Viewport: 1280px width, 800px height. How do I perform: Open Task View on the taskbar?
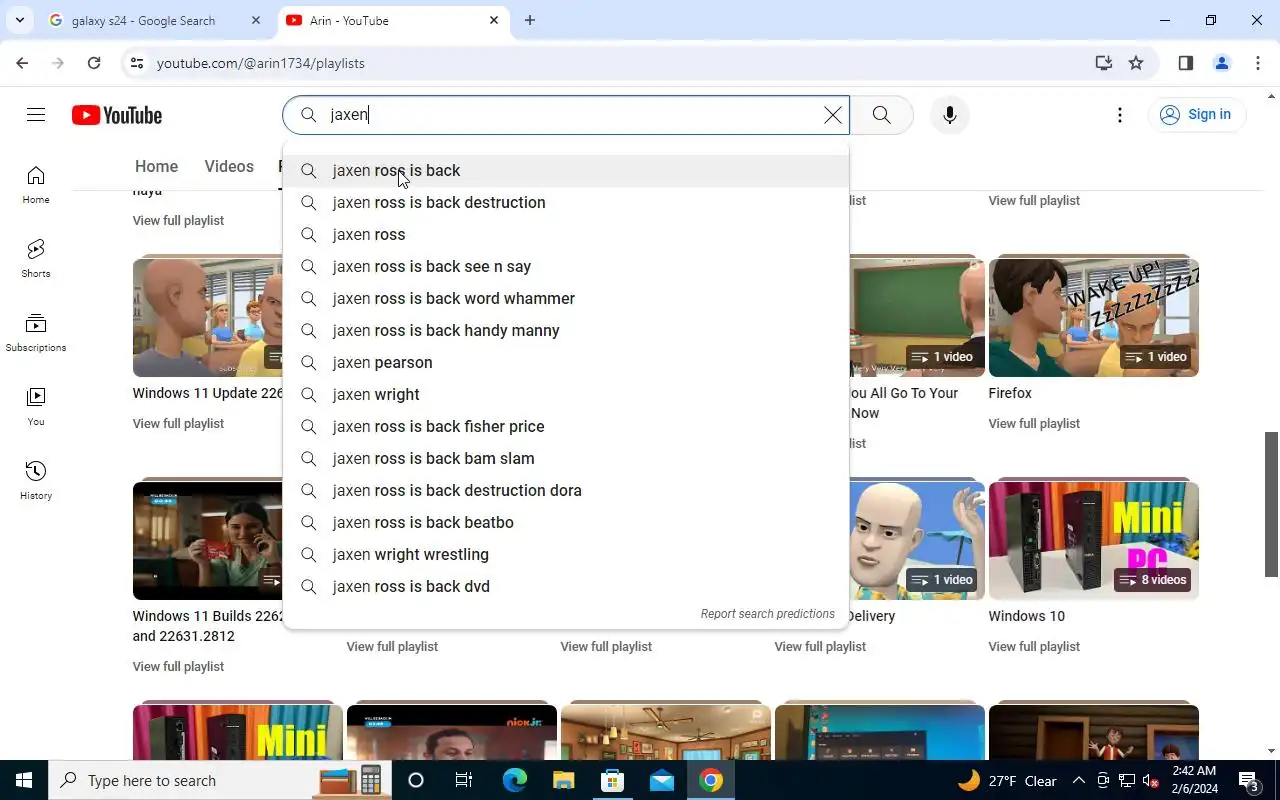pyautogui.click(x=464, y=780)
